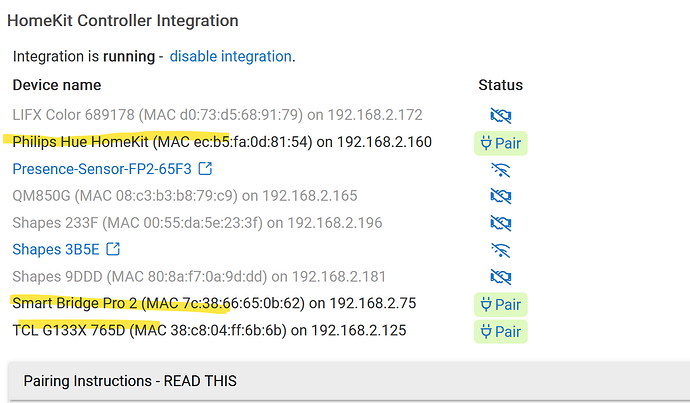Pair the Philips Hue HomeKit device
690x403 pixels.
pos(500,143)
